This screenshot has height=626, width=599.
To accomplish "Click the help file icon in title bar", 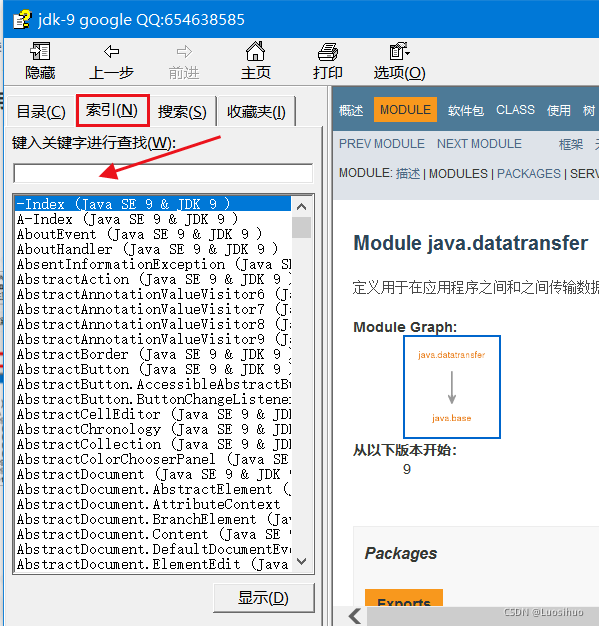I will pyautogui.click(x=22, y=19).
